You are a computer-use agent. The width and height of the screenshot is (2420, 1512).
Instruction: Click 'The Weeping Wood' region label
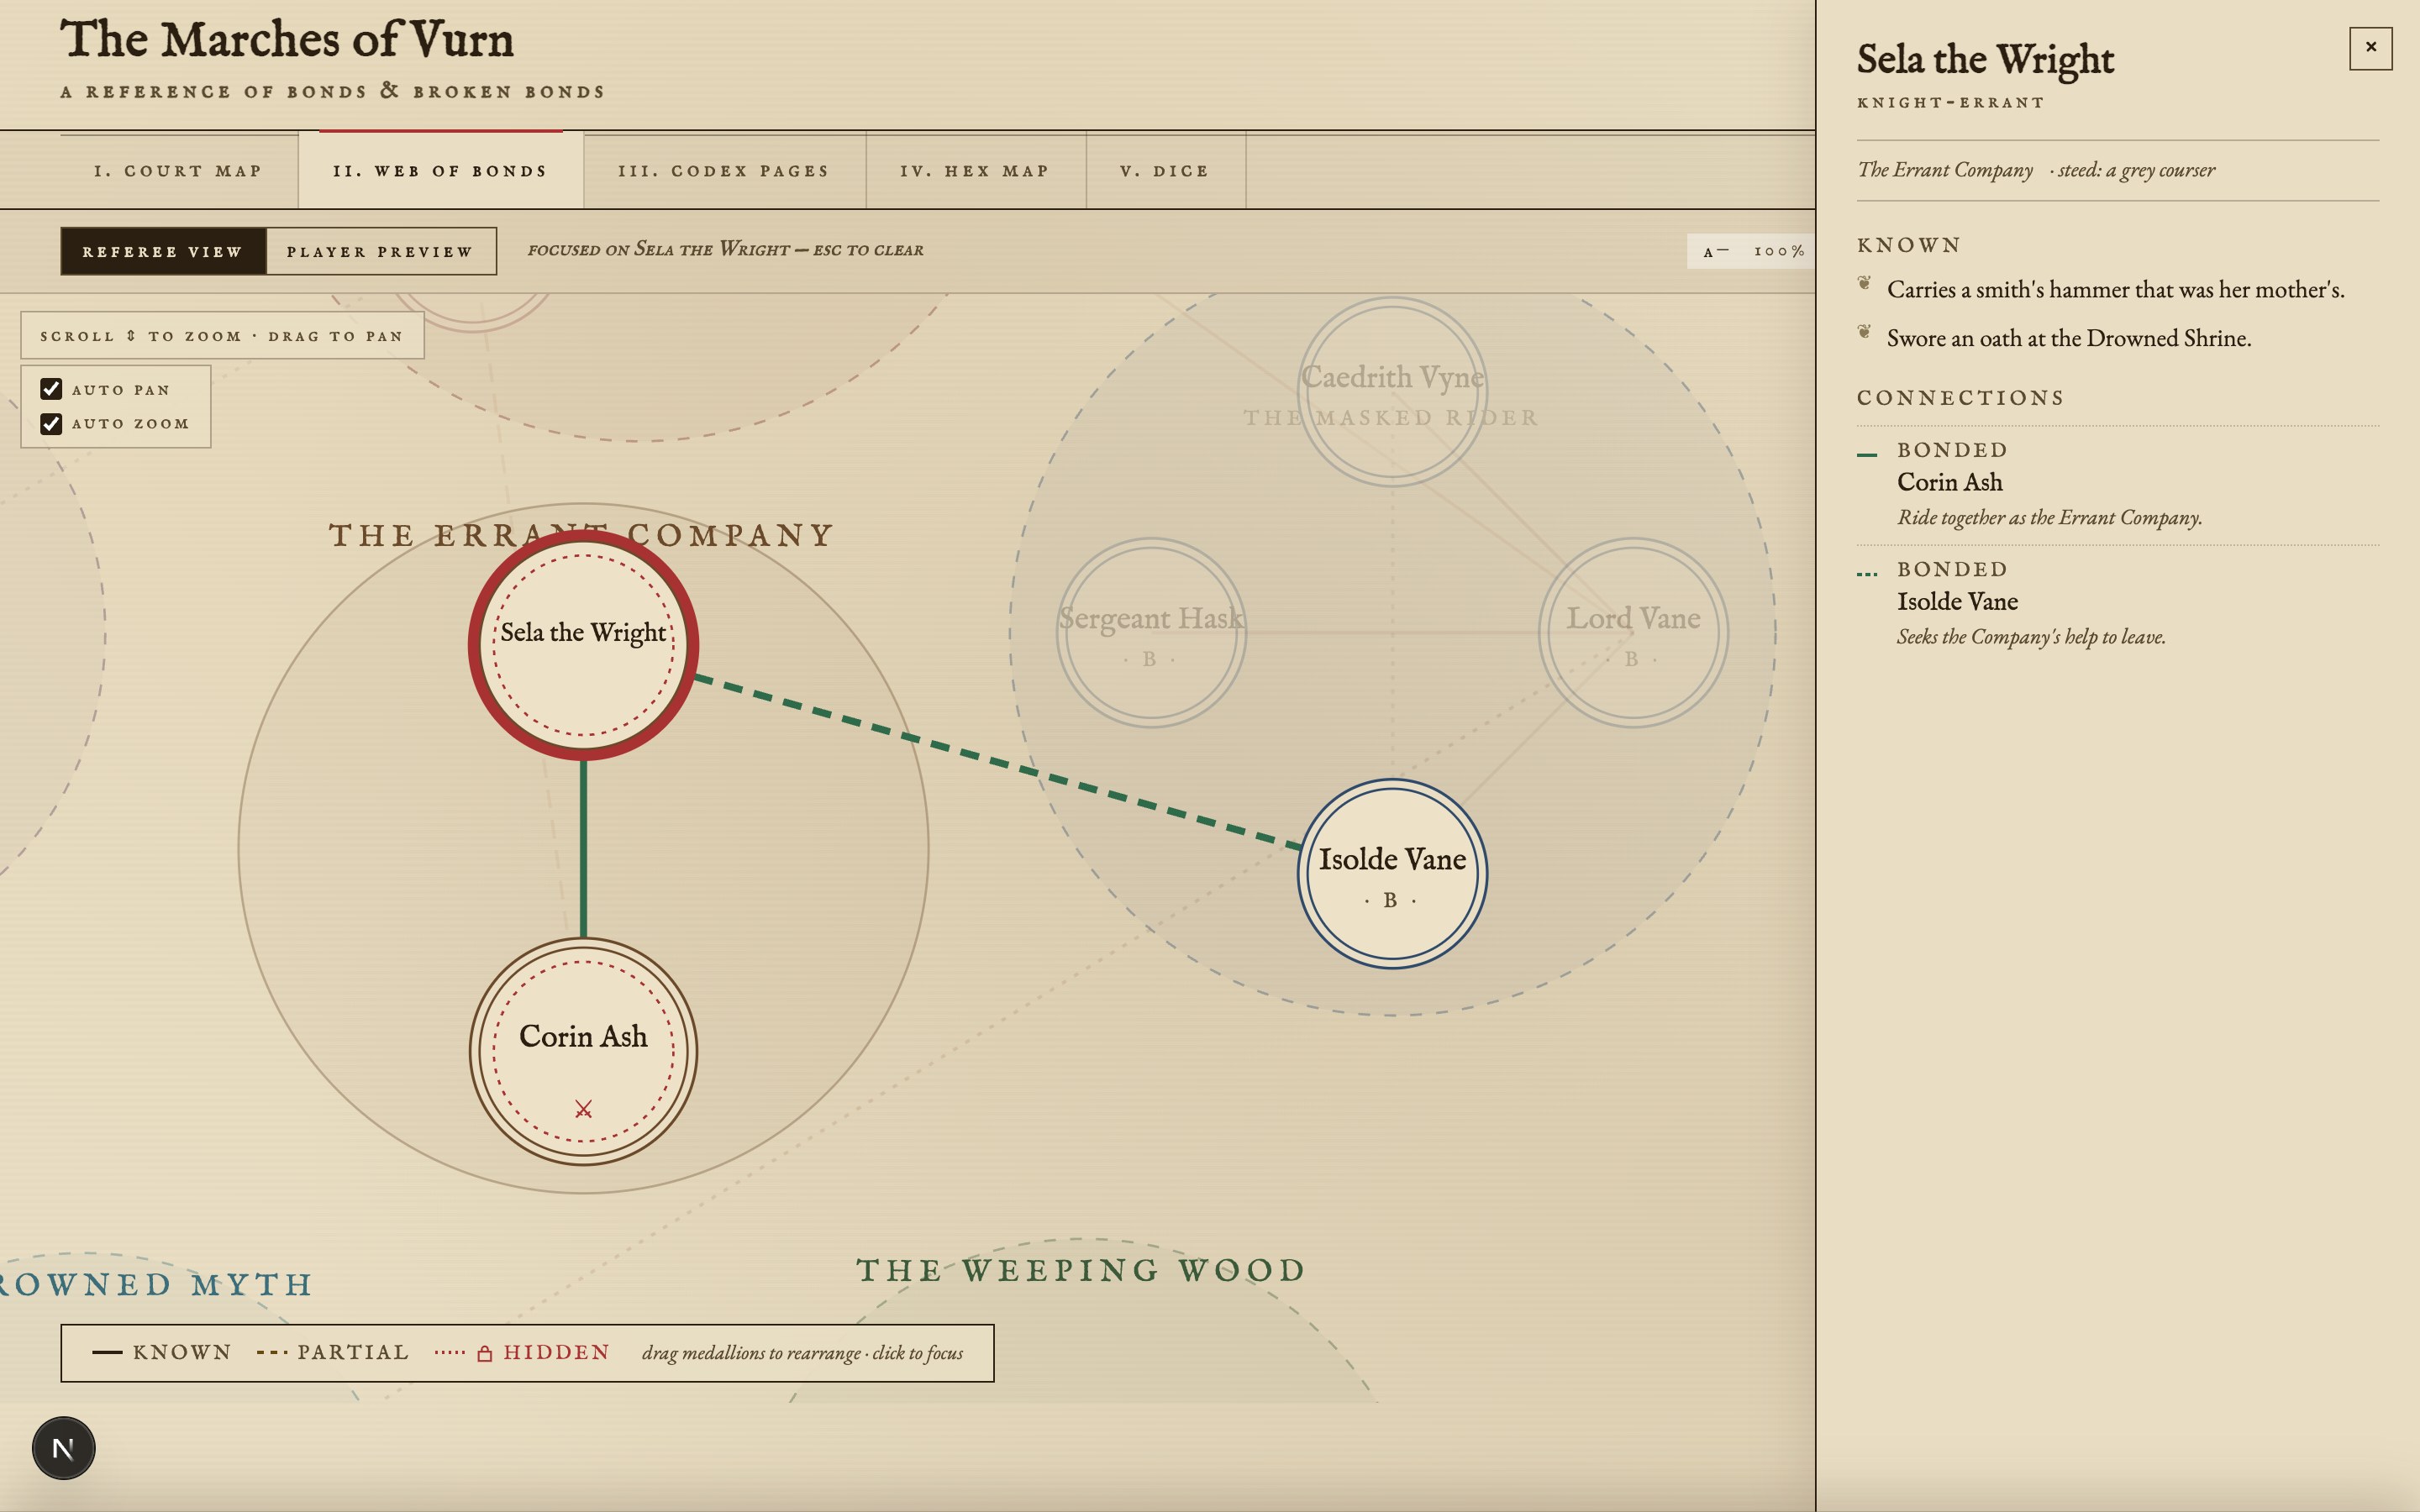coord(1081,1270)
